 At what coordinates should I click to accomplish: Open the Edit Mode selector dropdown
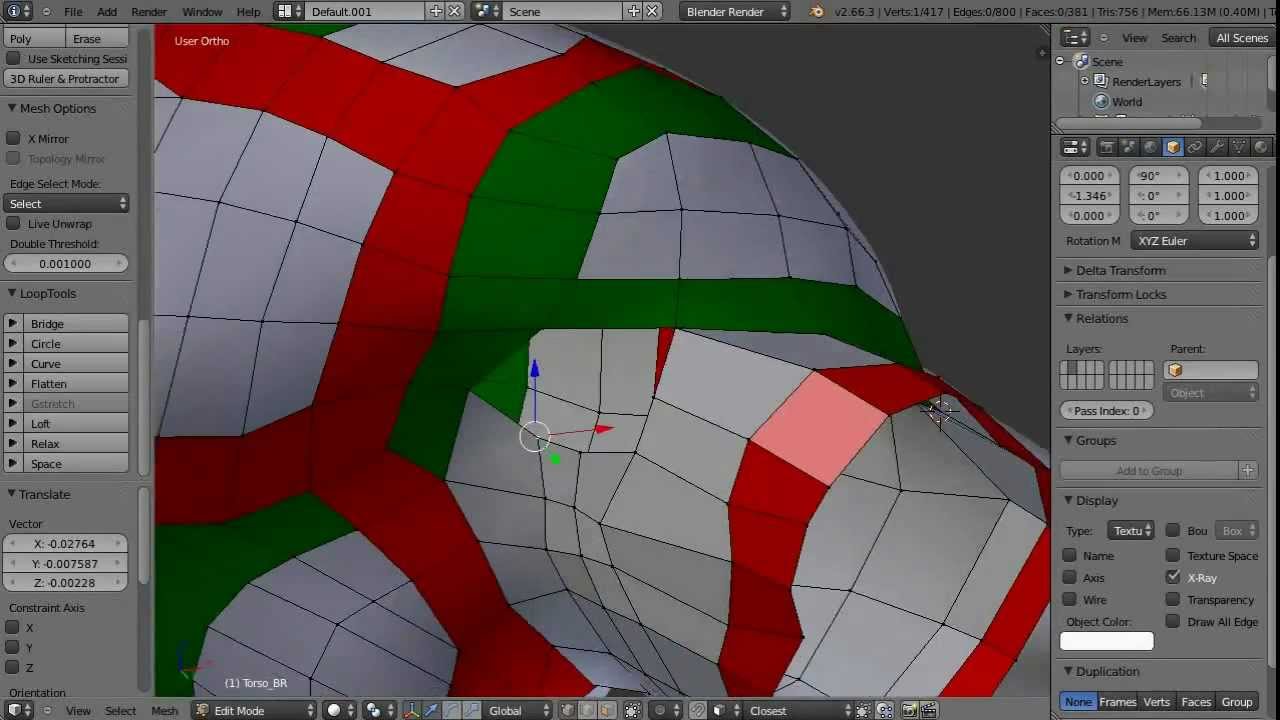coord(254,710)
